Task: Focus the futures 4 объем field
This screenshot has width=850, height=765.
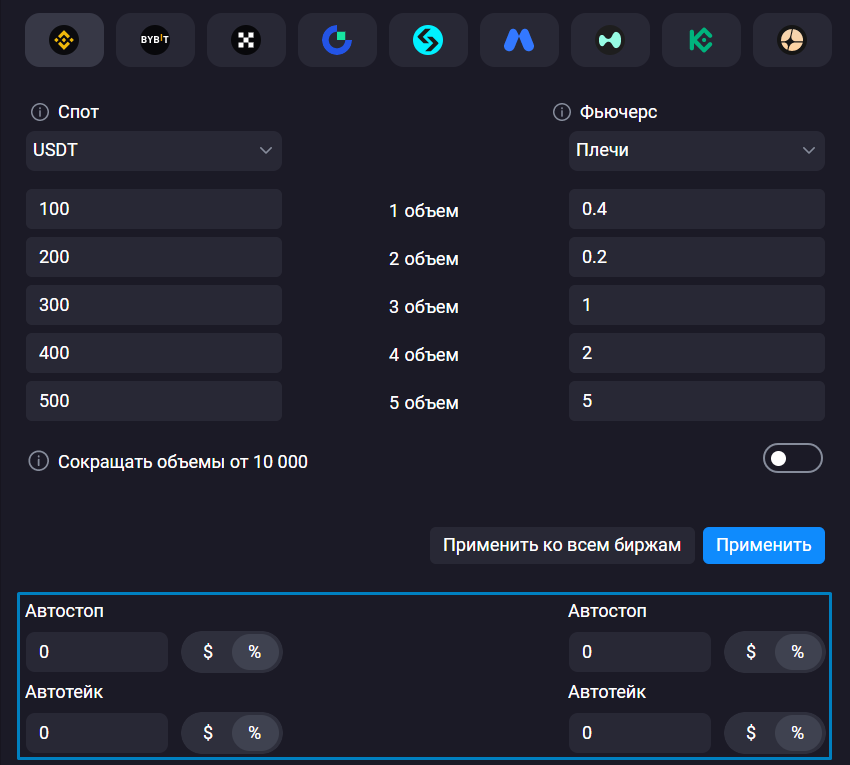Action: click(697, 353)
